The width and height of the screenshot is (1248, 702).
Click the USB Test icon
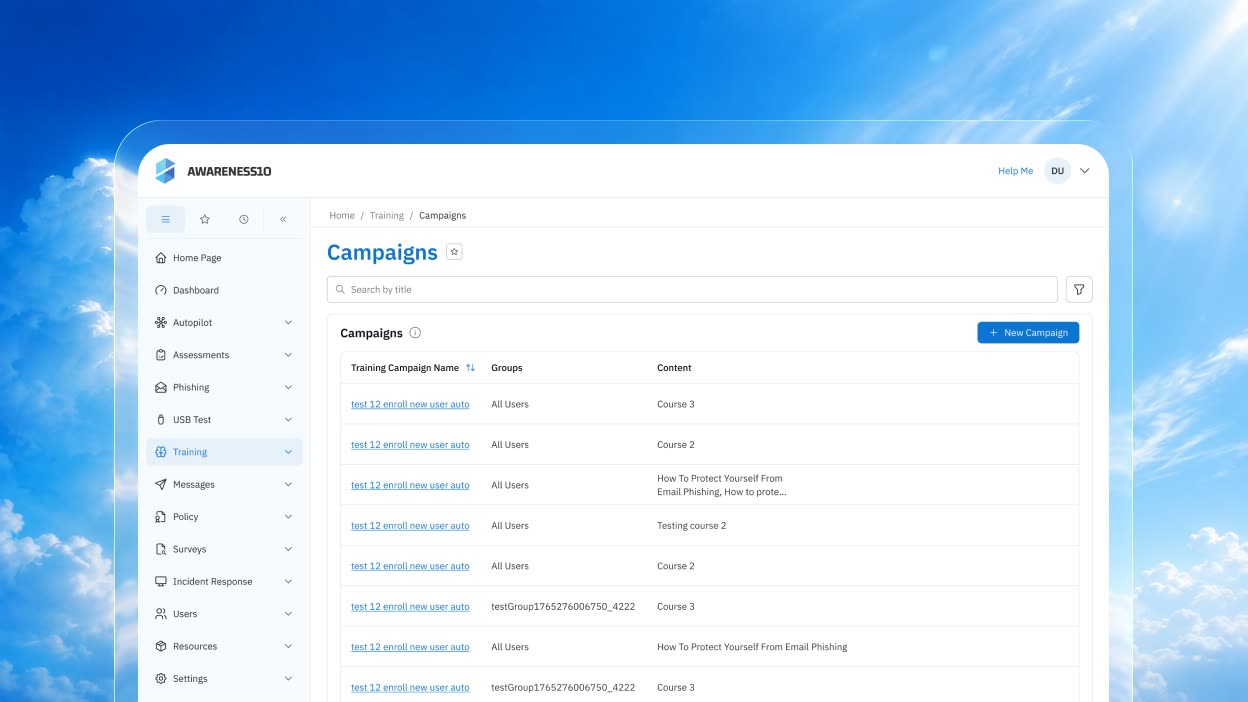[161, 420]
